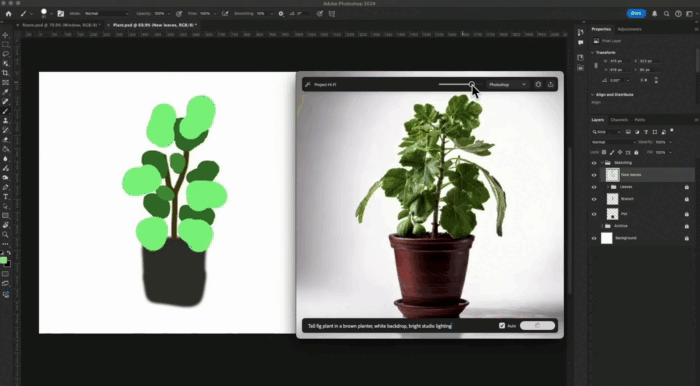The width and height of the screenshot is (700, 386).
Task: Switch to the Room.psd document tab
Action: [x=60, y=25]
